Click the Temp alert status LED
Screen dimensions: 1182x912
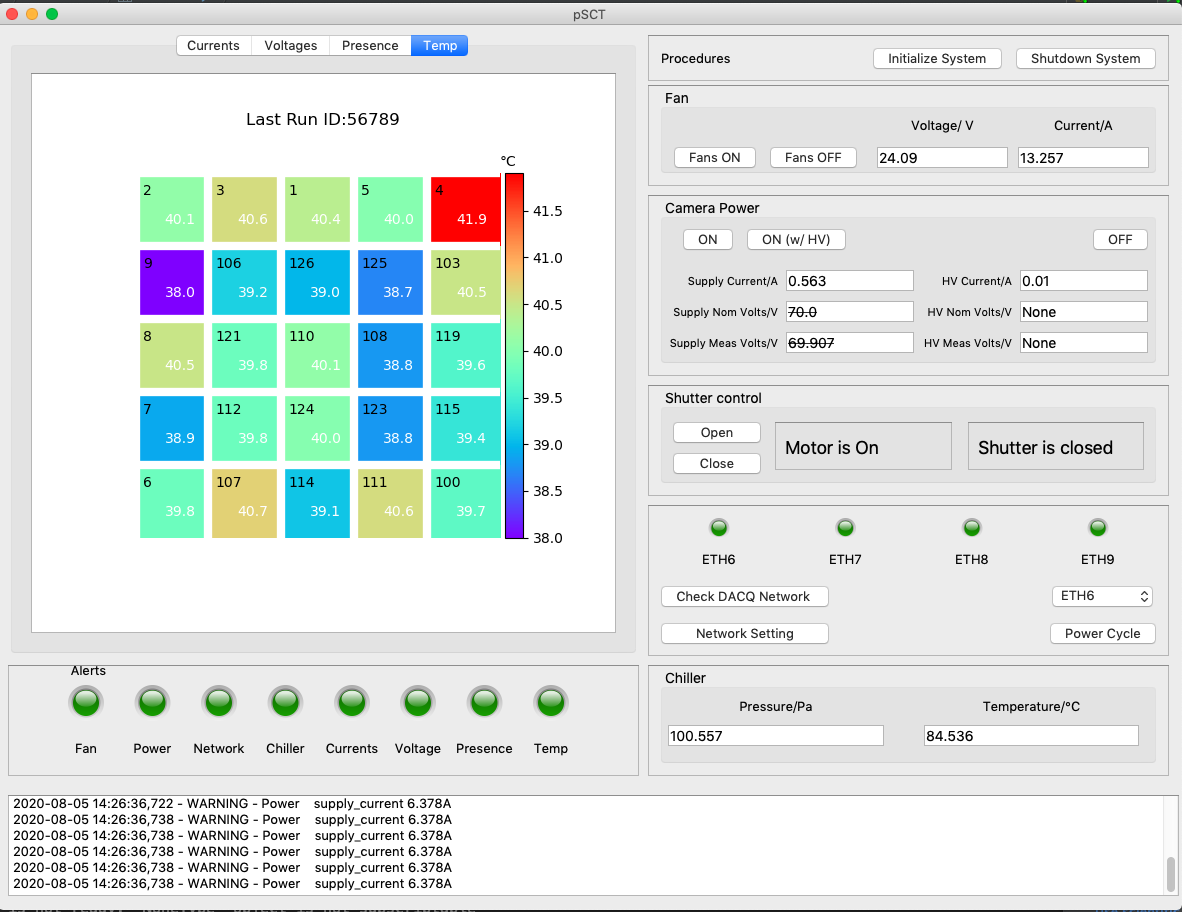pos(551,702)
